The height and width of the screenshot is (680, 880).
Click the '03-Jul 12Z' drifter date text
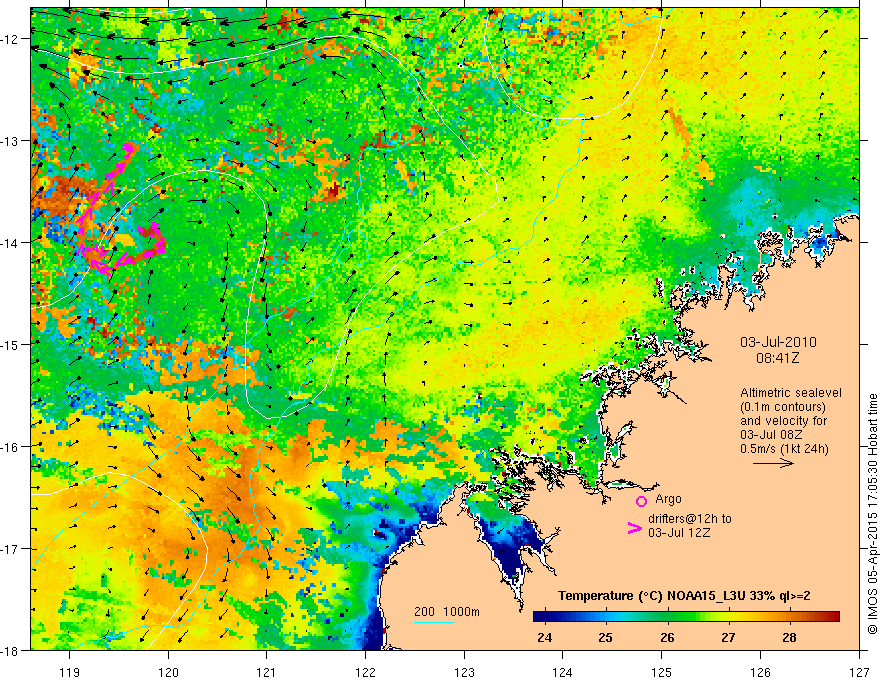679,532
